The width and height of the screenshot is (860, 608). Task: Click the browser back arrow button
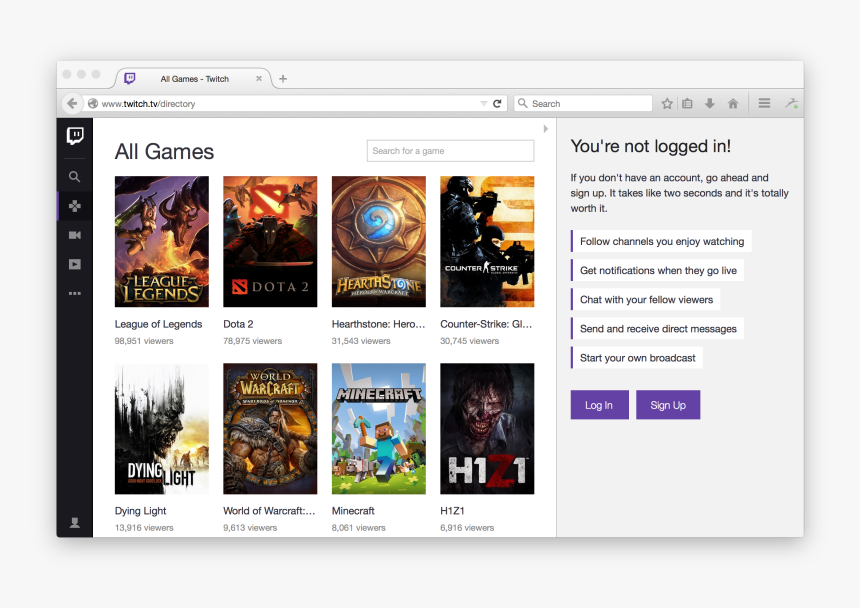[72, 103]
